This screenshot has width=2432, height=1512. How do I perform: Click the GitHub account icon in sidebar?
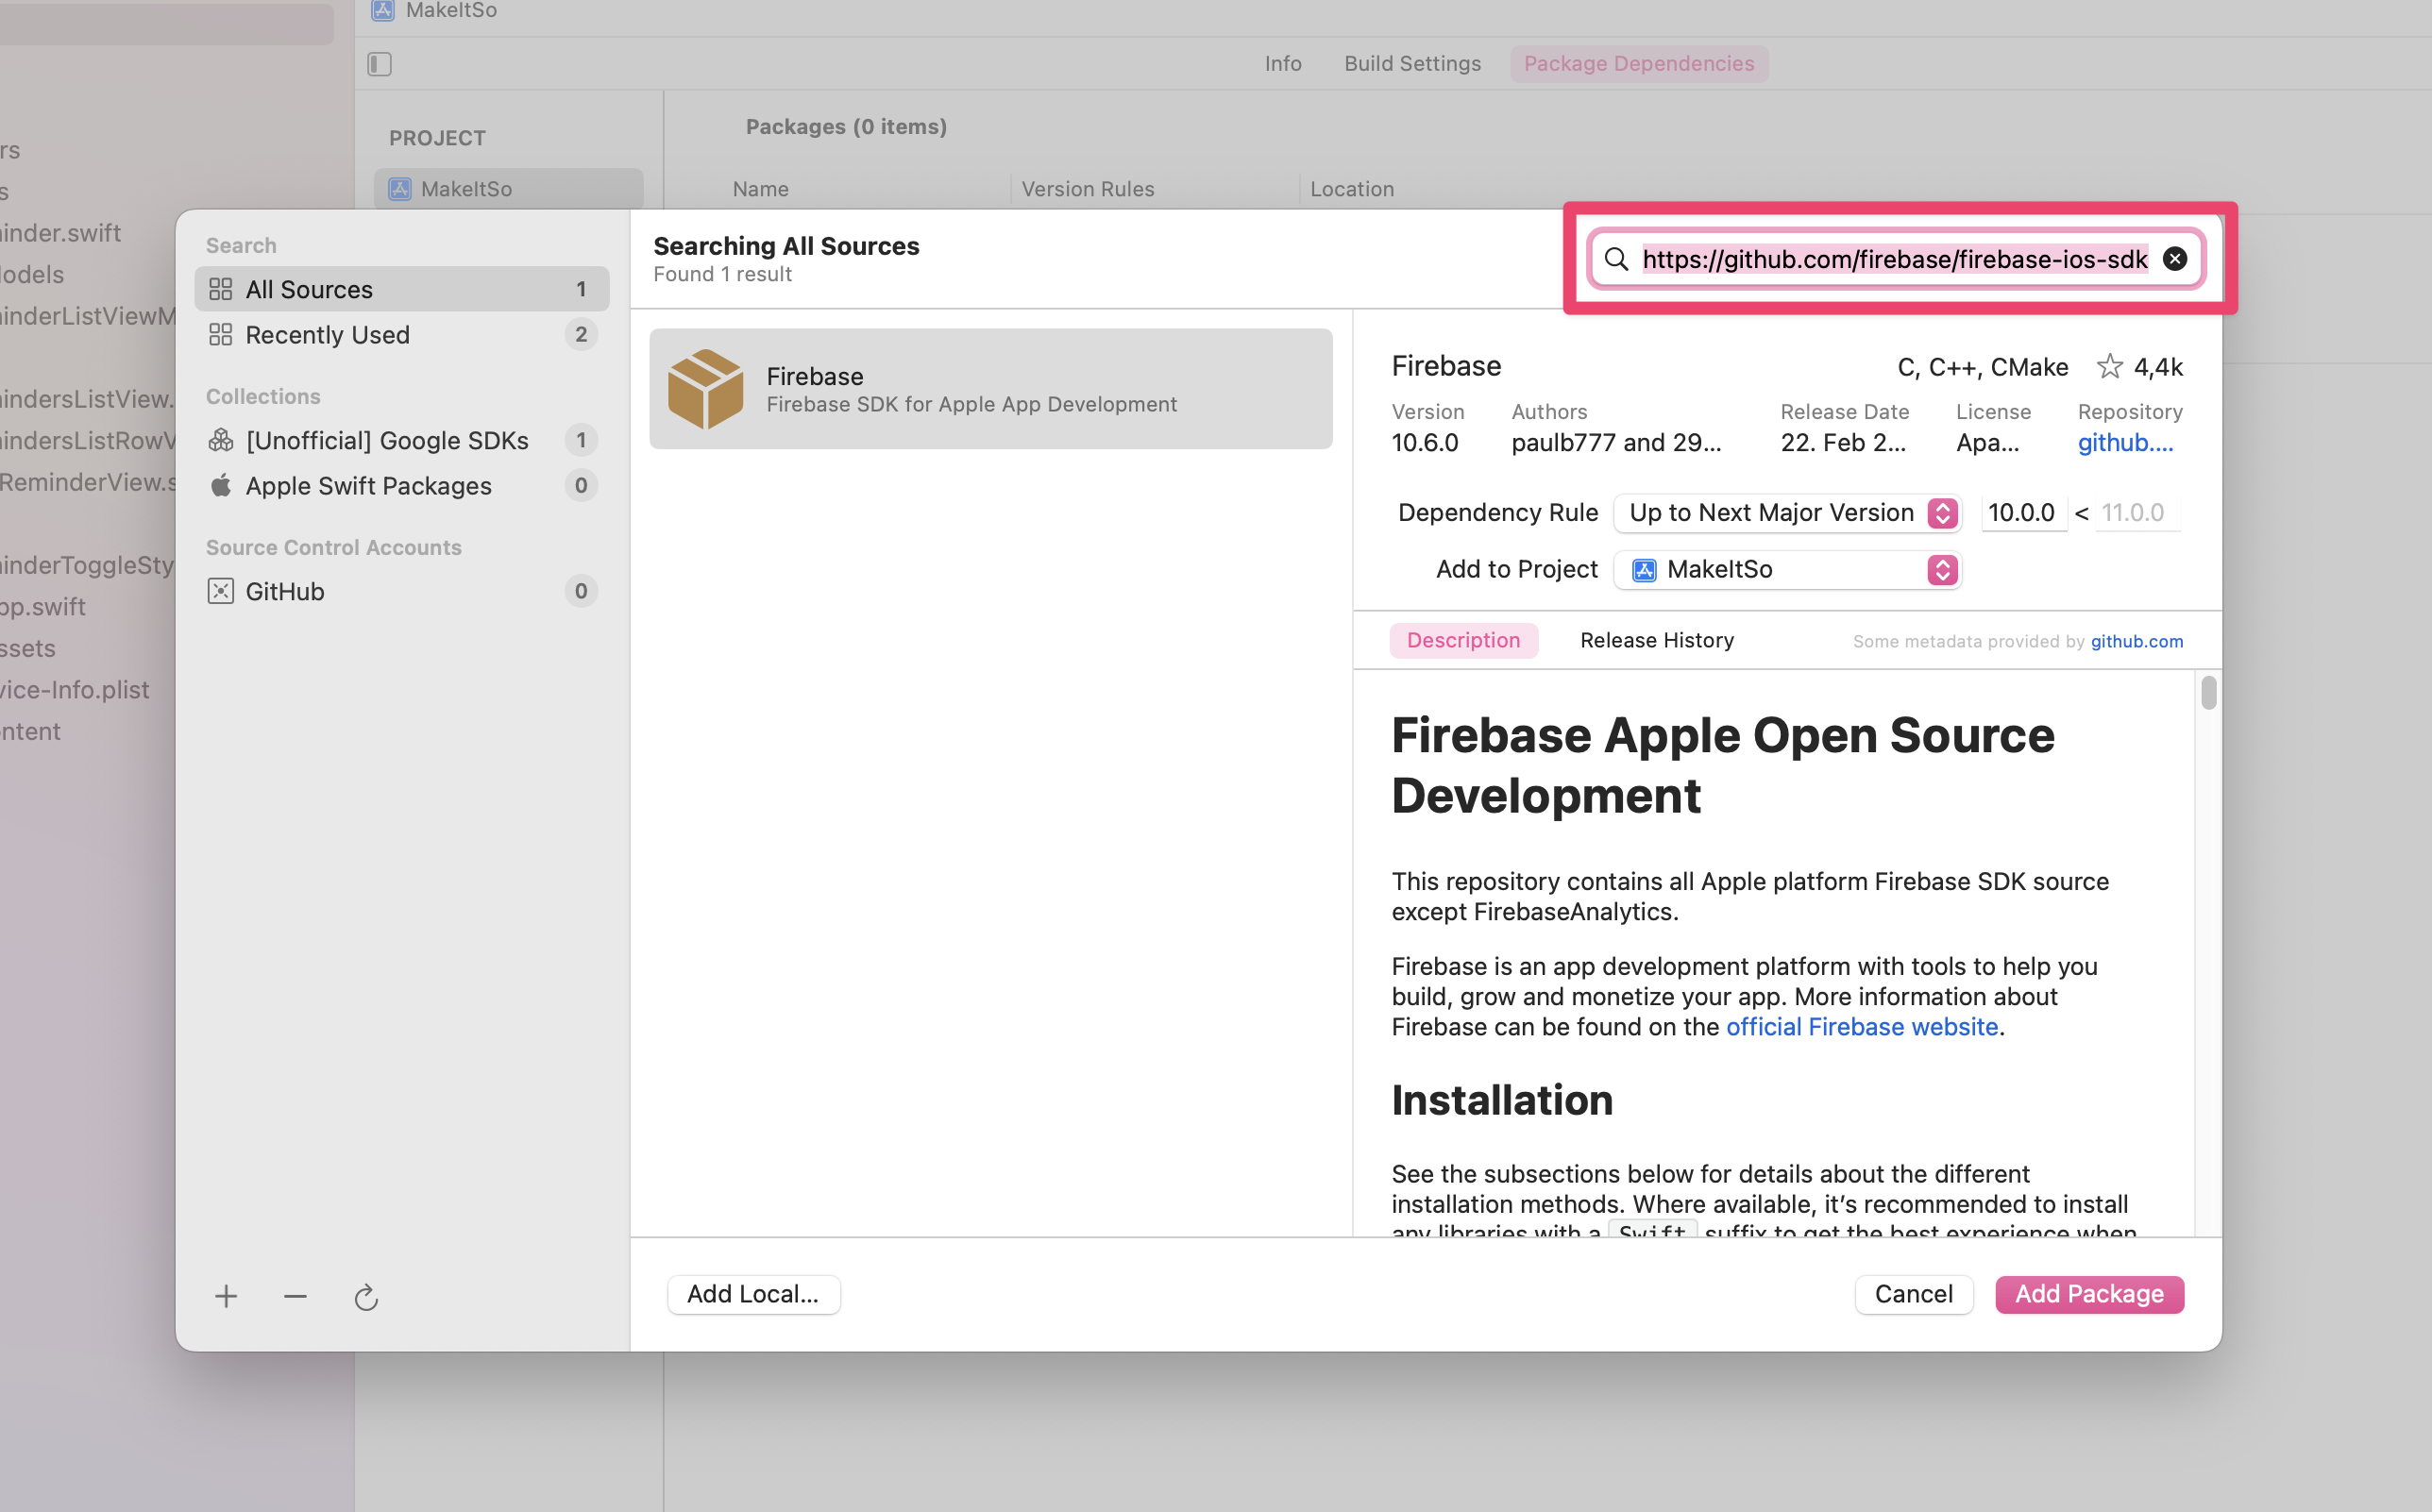point(221,591)
